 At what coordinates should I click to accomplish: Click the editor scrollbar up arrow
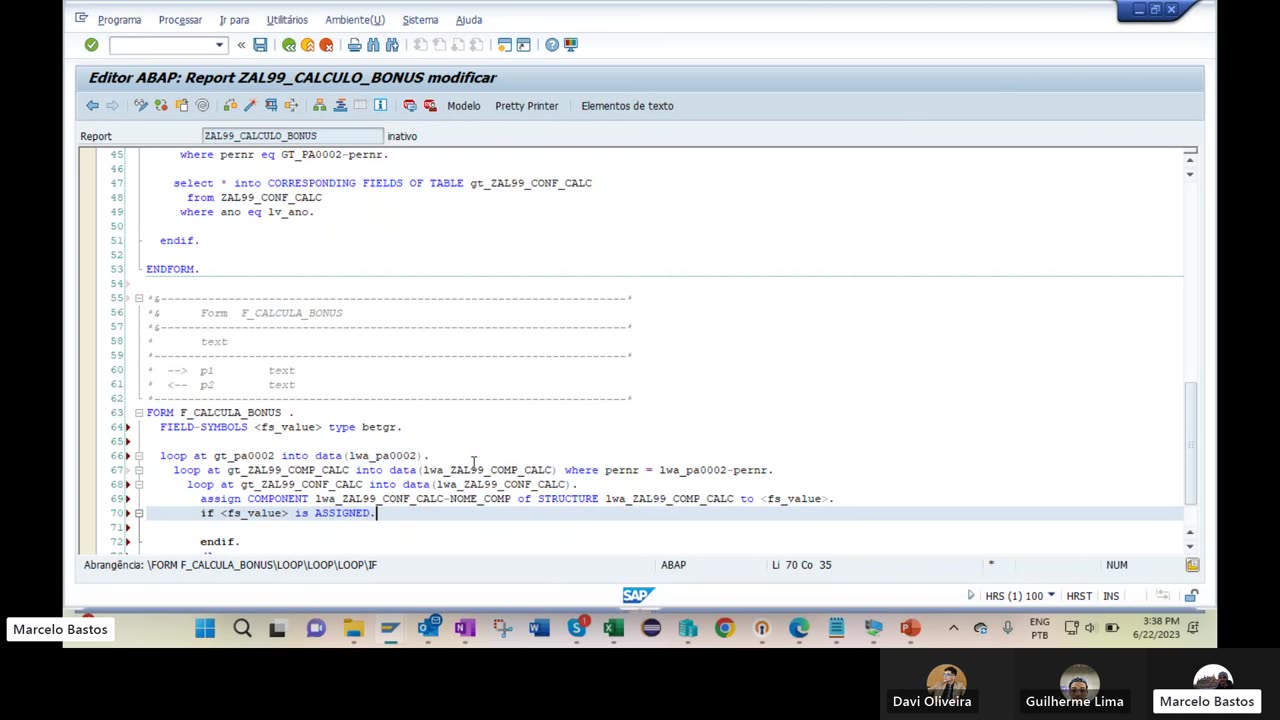[1190, 160]
